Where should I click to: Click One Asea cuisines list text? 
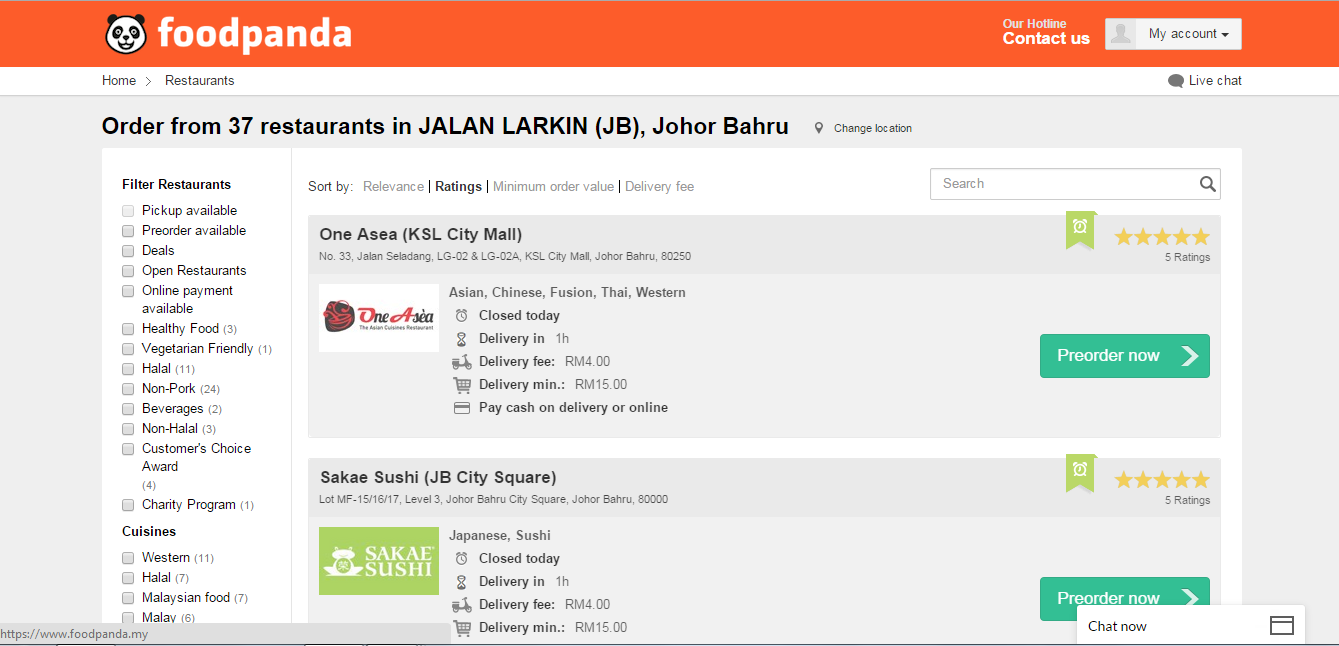click(567, 293)
